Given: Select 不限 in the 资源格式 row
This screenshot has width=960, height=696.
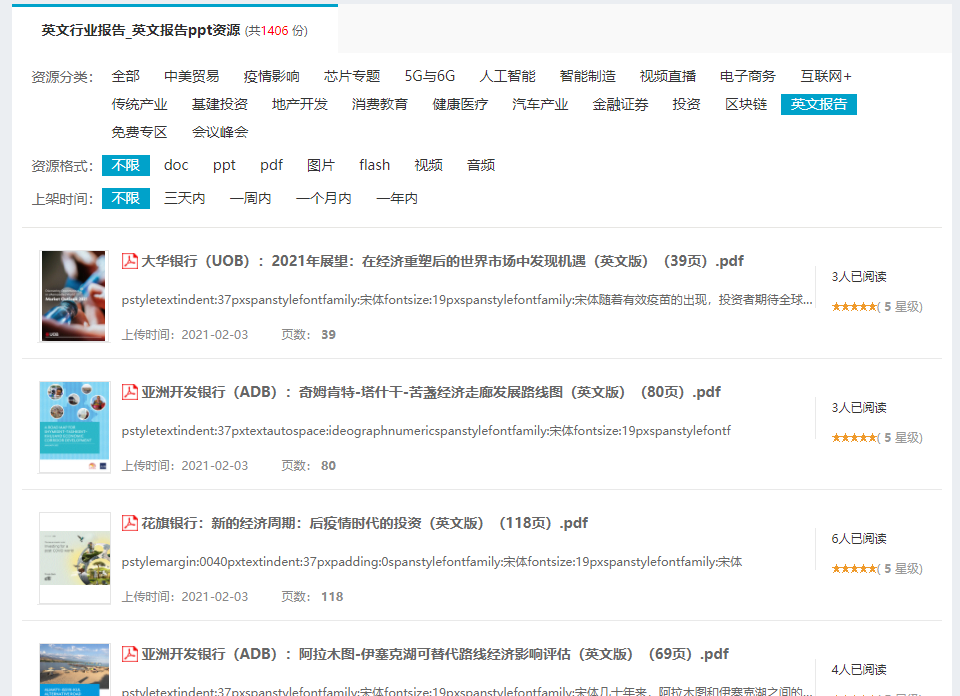Looking at the screenshot, I should (126, 165).
